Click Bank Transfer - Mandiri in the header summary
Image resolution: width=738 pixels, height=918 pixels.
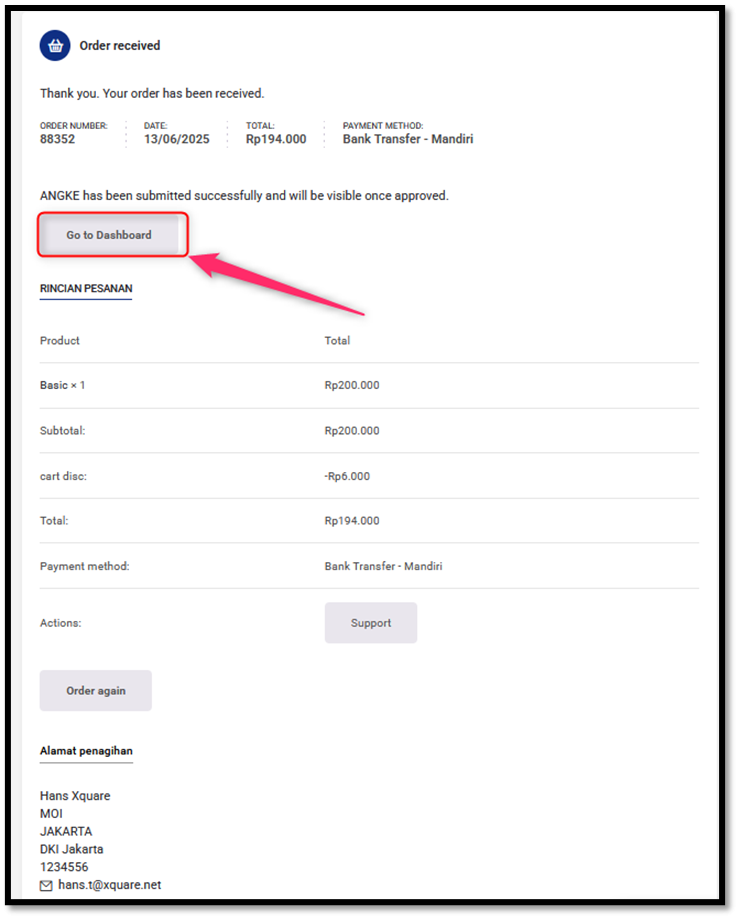pyautogui.click(x=408, y=139)
